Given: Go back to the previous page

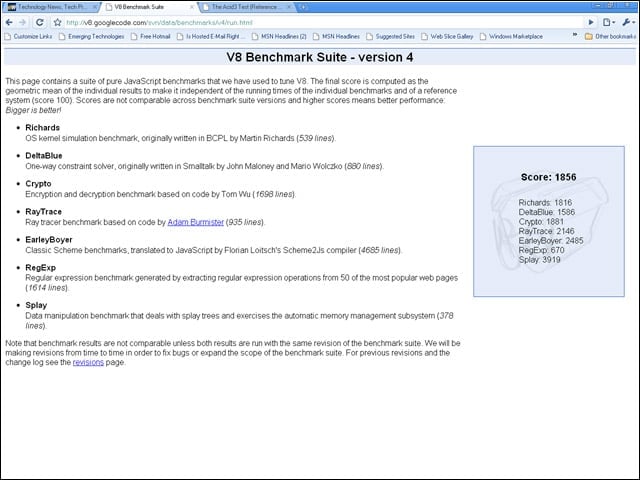Looking at the screenshot, I should (x=9, y=22).
